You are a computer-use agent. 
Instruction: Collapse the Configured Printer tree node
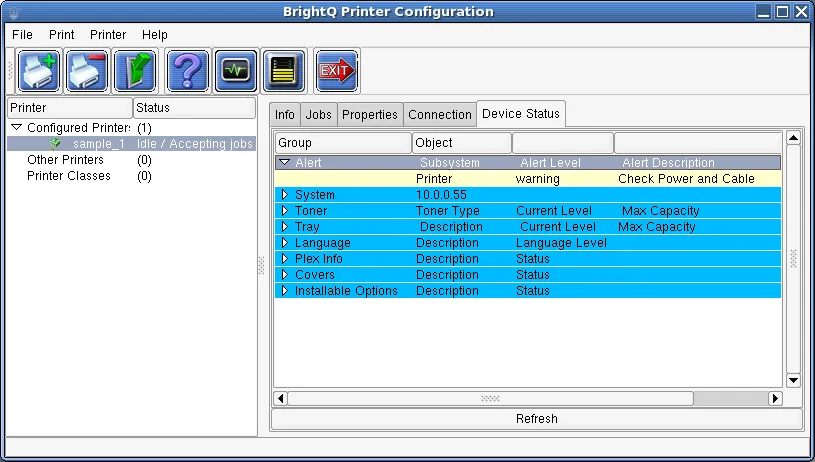(17, 127)
